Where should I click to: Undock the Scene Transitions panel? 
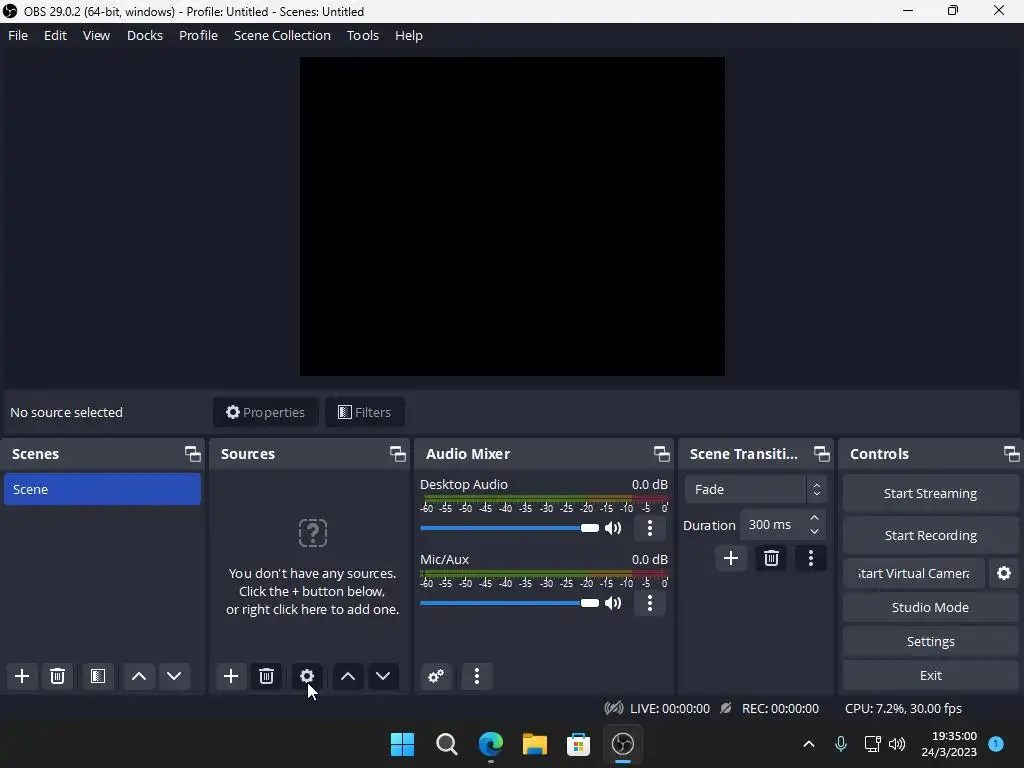(x=822, y=453)
